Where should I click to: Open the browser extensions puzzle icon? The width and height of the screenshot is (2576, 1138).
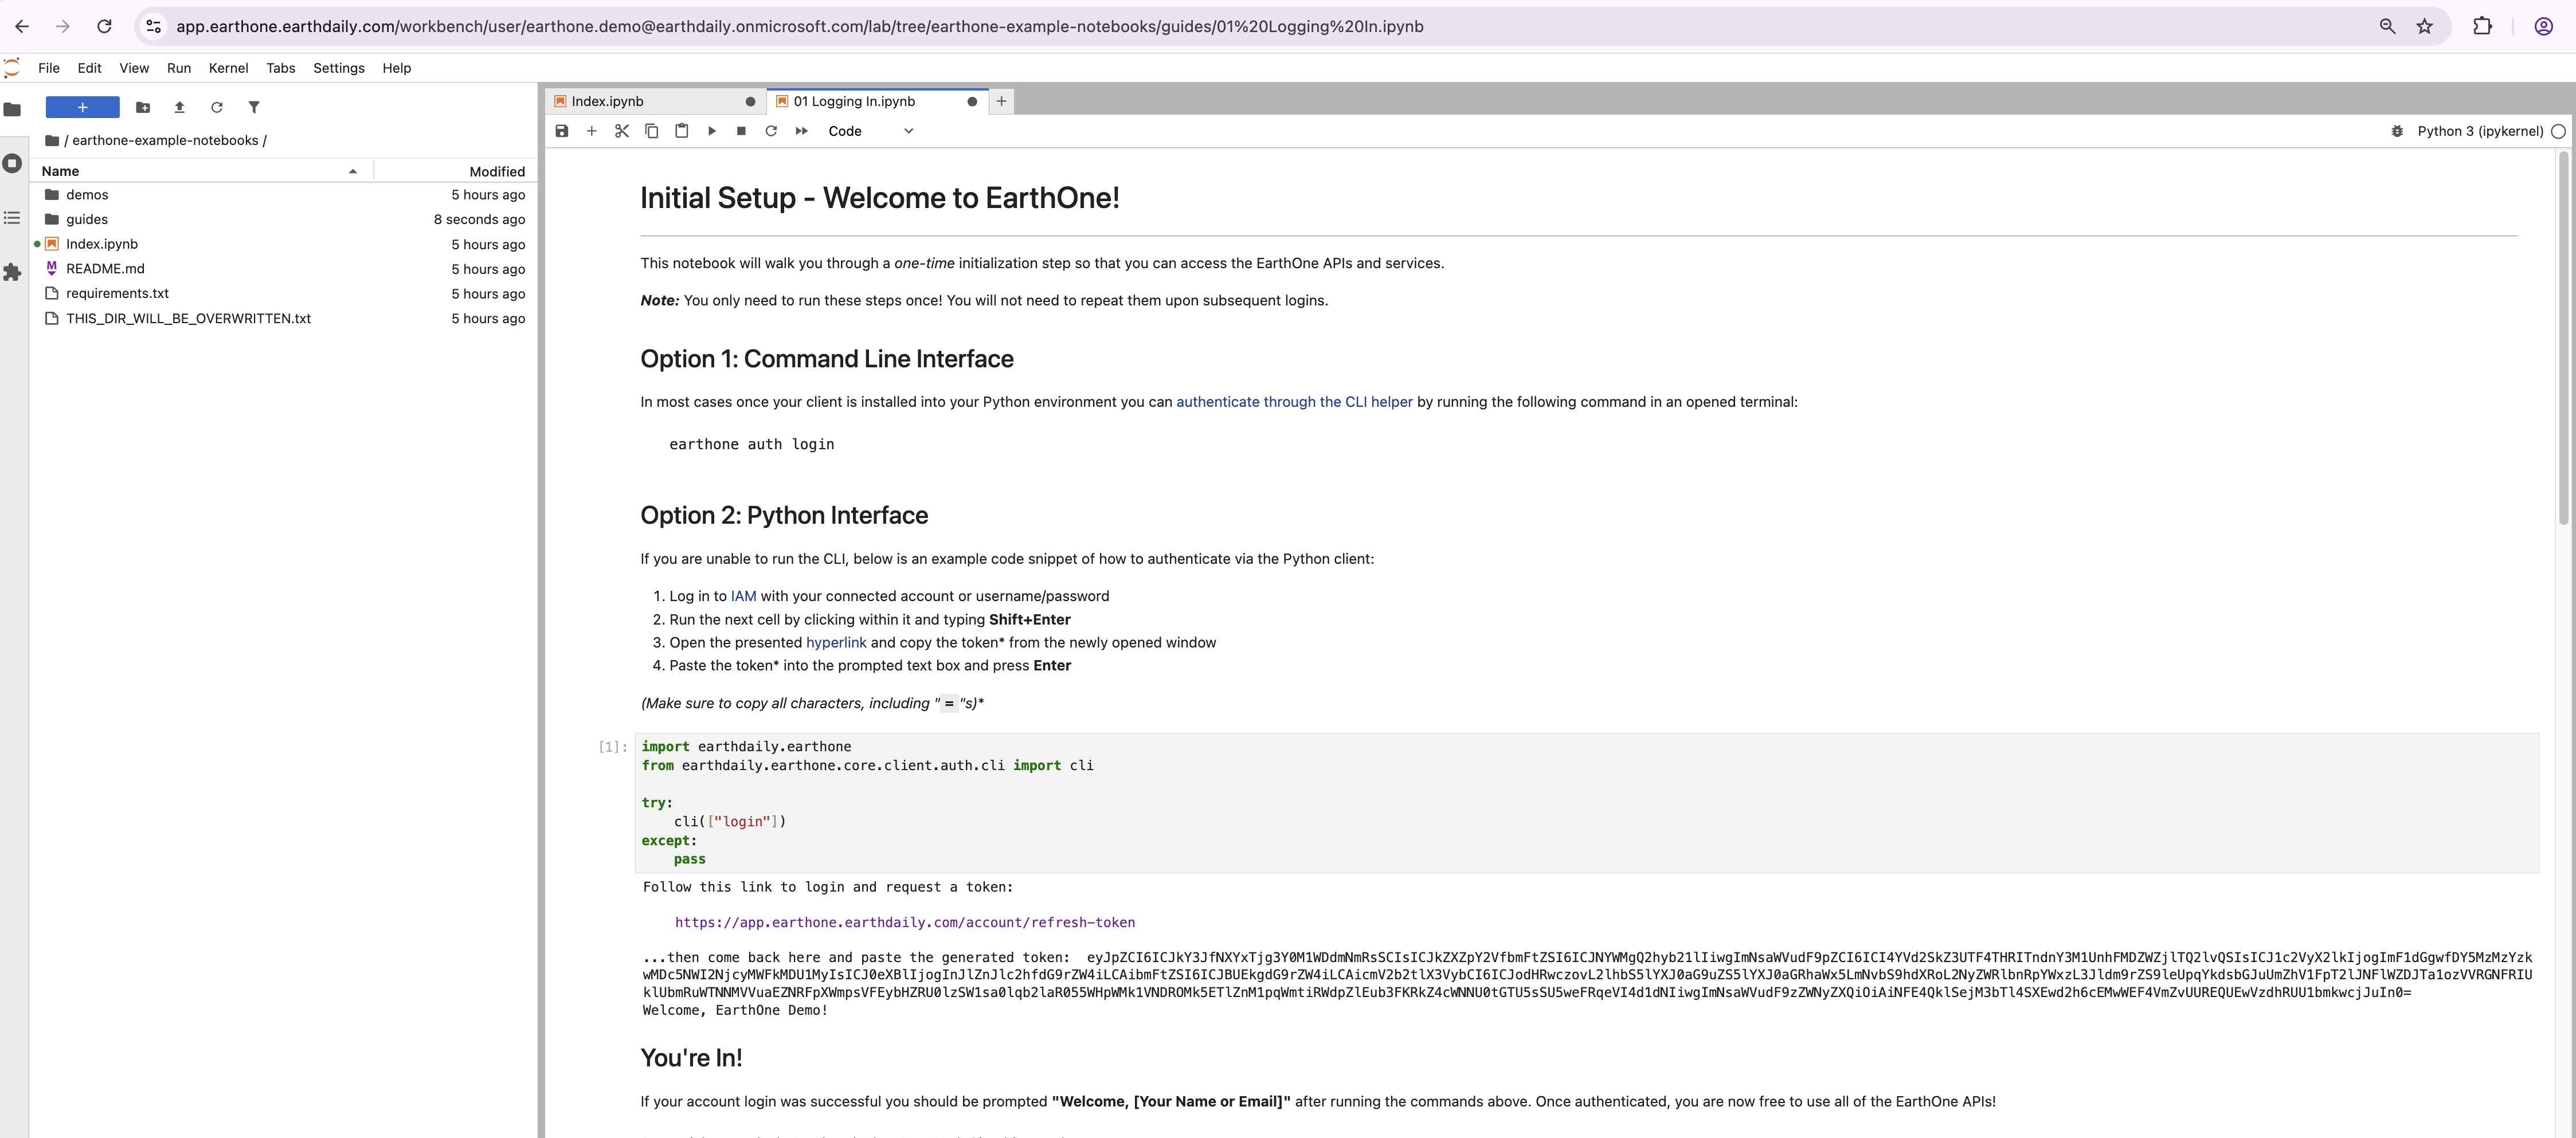pyautogui.click(x=2482, y=27)
